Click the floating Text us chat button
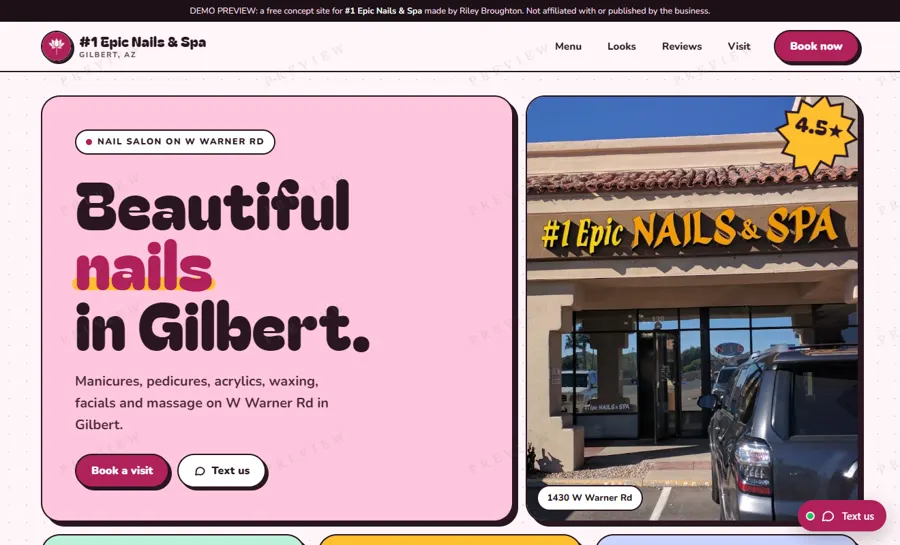Viewport: 900px width, 545px height. click(x=841, y=516)
